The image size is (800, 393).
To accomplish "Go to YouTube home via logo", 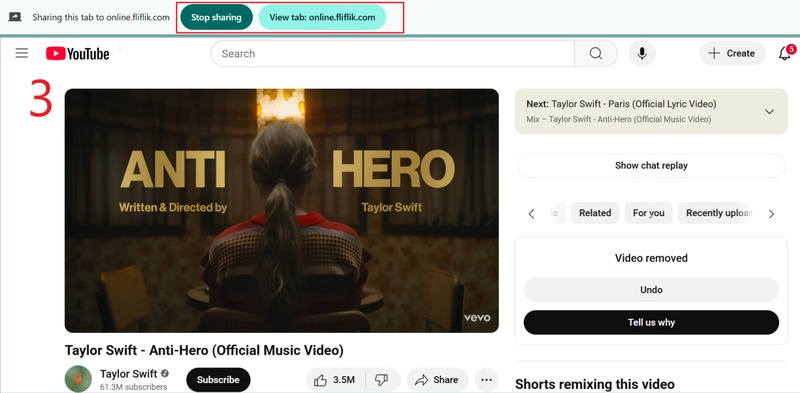I will (x=78, y=54).
